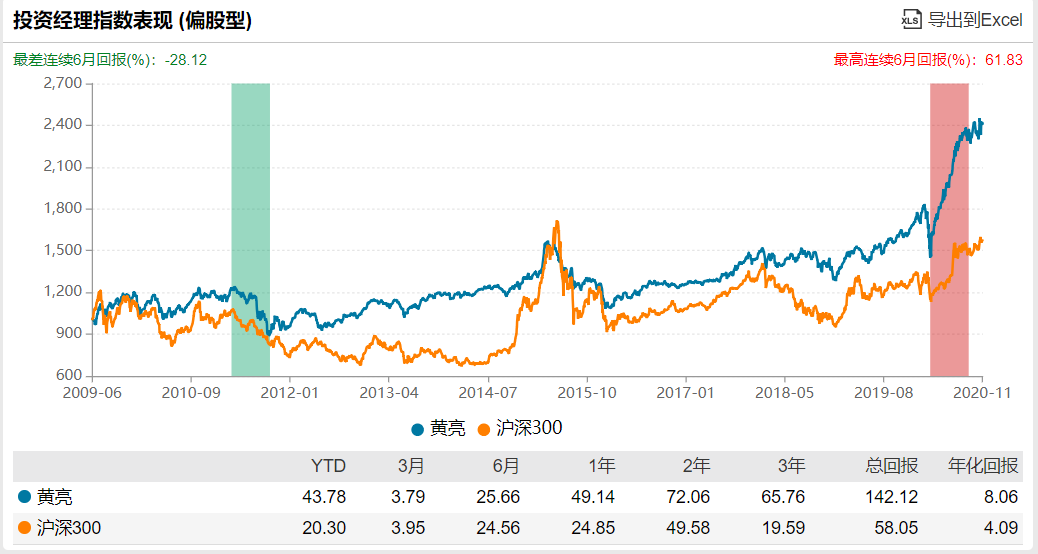Click 沪深300 YTD value 20.30
Viewport: 1038px width, 554px height.
323,527
